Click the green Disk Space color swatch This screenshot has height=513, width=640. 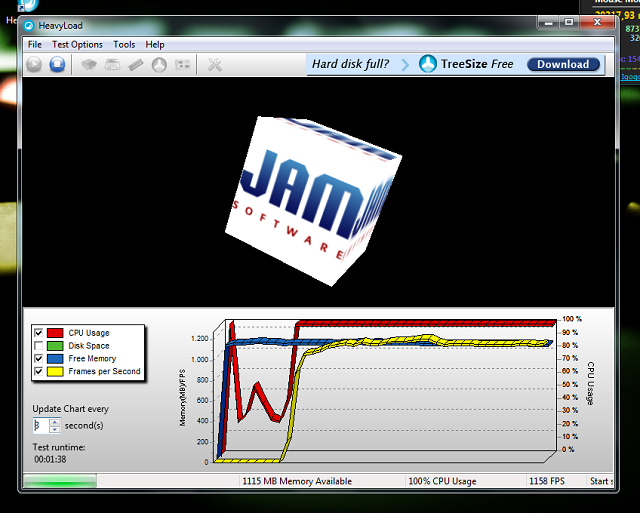click(x=55, y=346)
